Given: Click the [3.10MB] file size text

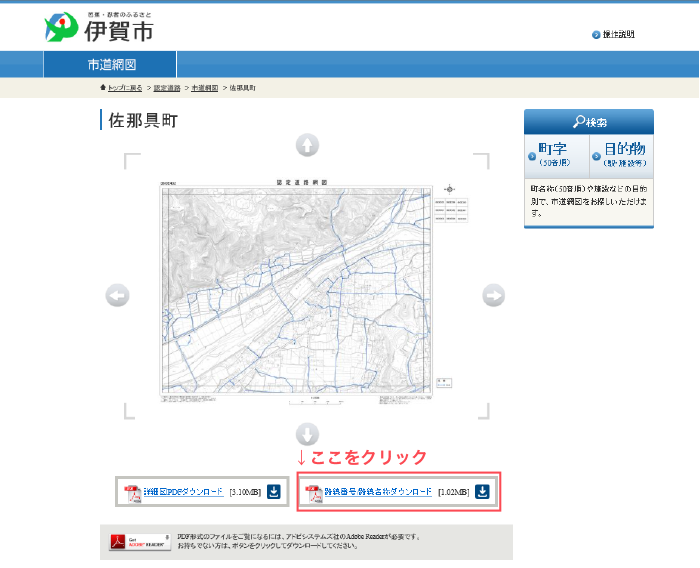Looking at the screenshot, I should (x=245, y=492).
